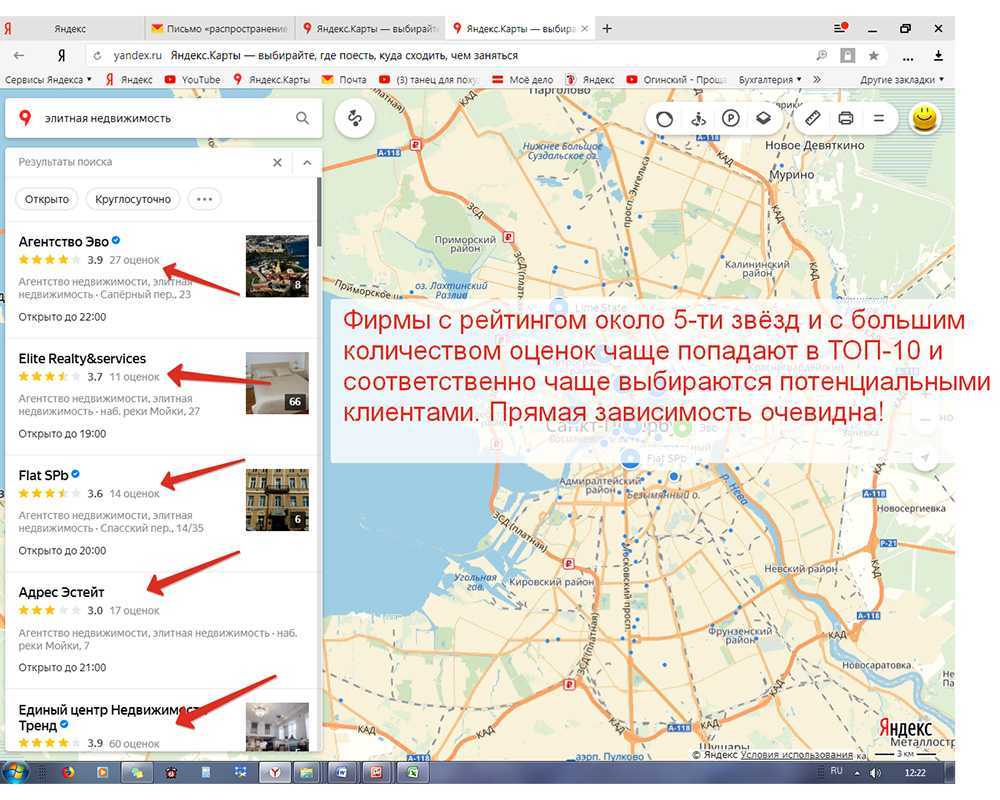View the Агентство Эво photo thumbnail
Viewport: 1000px width, 800px height.
click(x=277, y=266)
